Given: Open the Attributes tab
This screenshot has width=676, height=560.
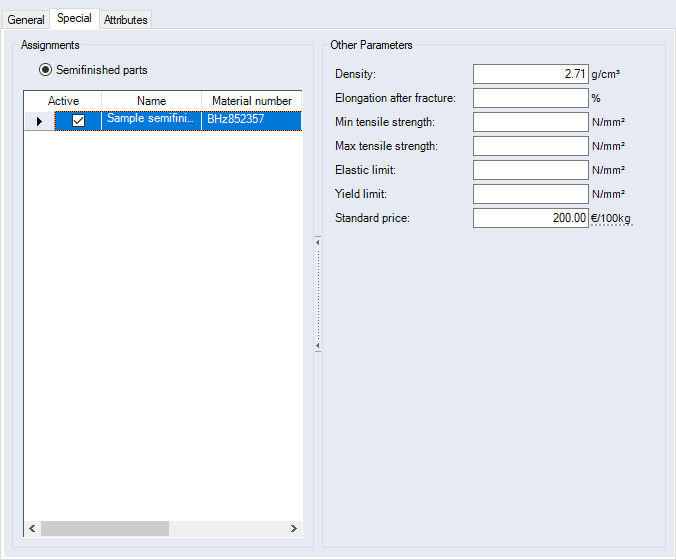Looking at the screenshot, I should tap(126, 19).
